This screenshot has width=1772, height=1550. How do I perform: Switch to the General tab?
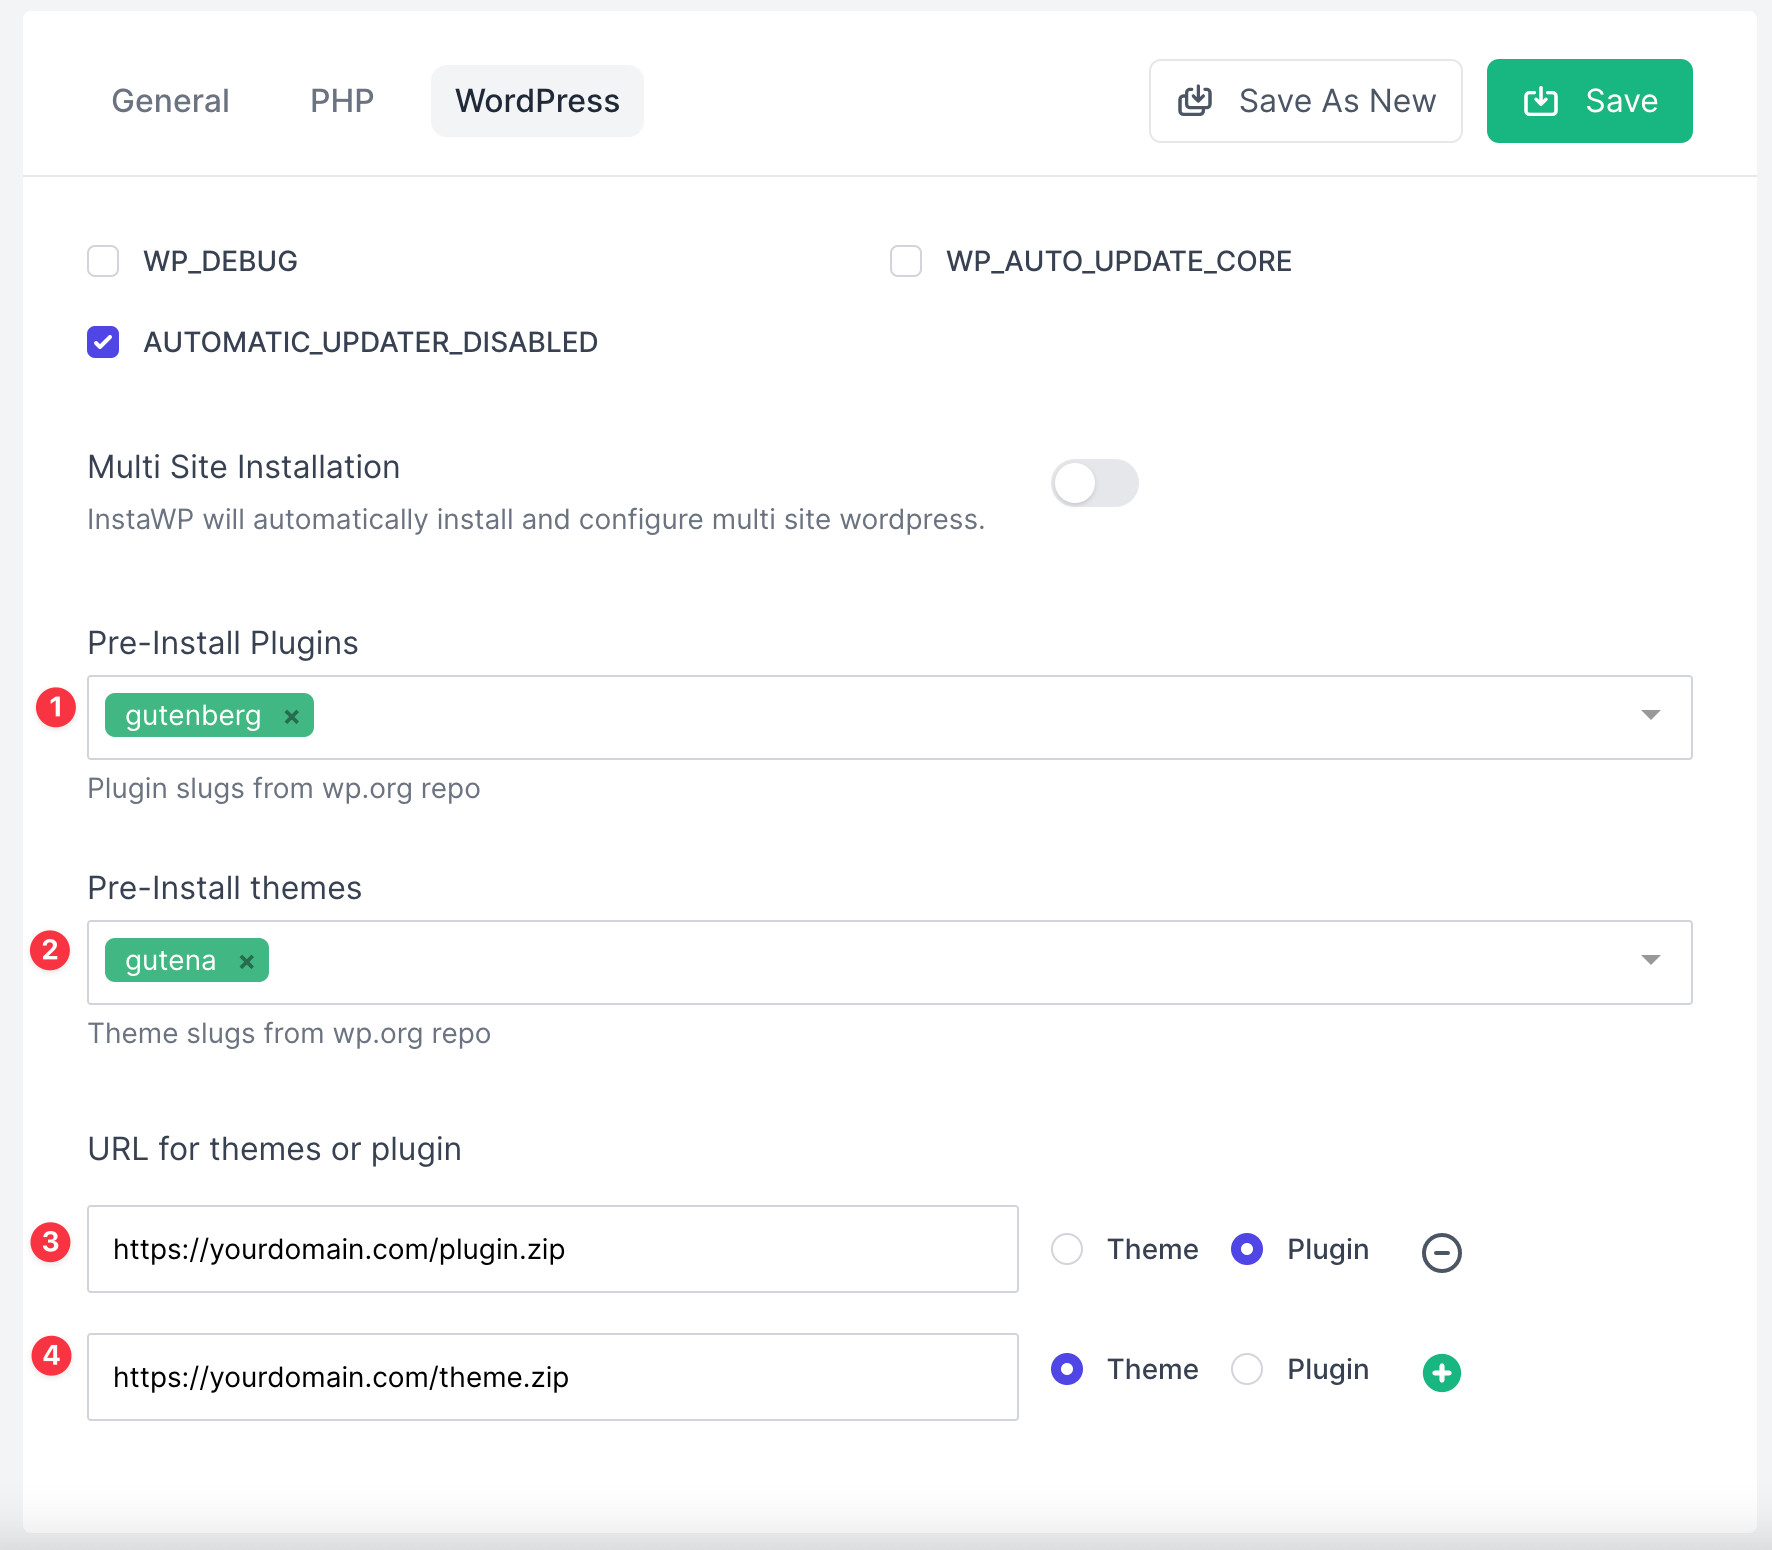pyautogui.click(x=170, y=101)
